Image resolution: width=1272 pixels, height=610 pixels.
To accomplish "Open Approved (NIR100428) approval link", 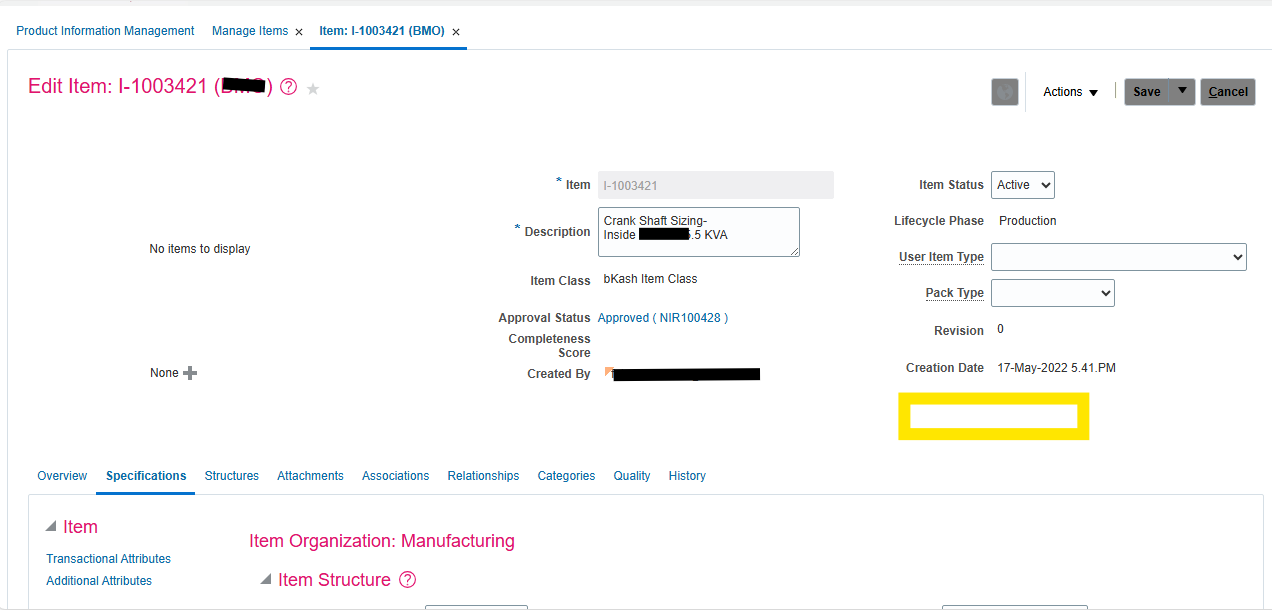I will 663,318.
